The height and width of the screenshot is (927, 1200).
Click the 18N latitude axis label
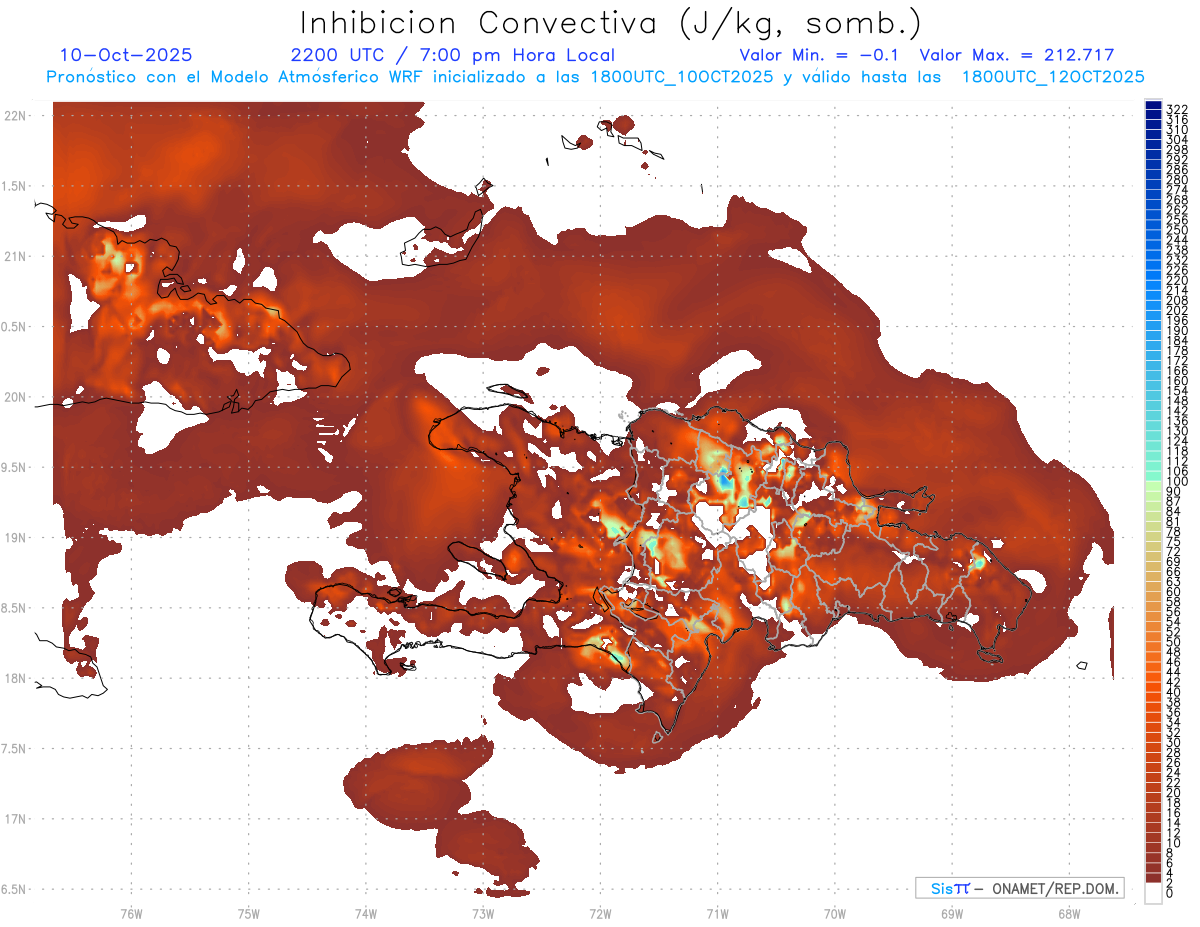pos(17,678)
